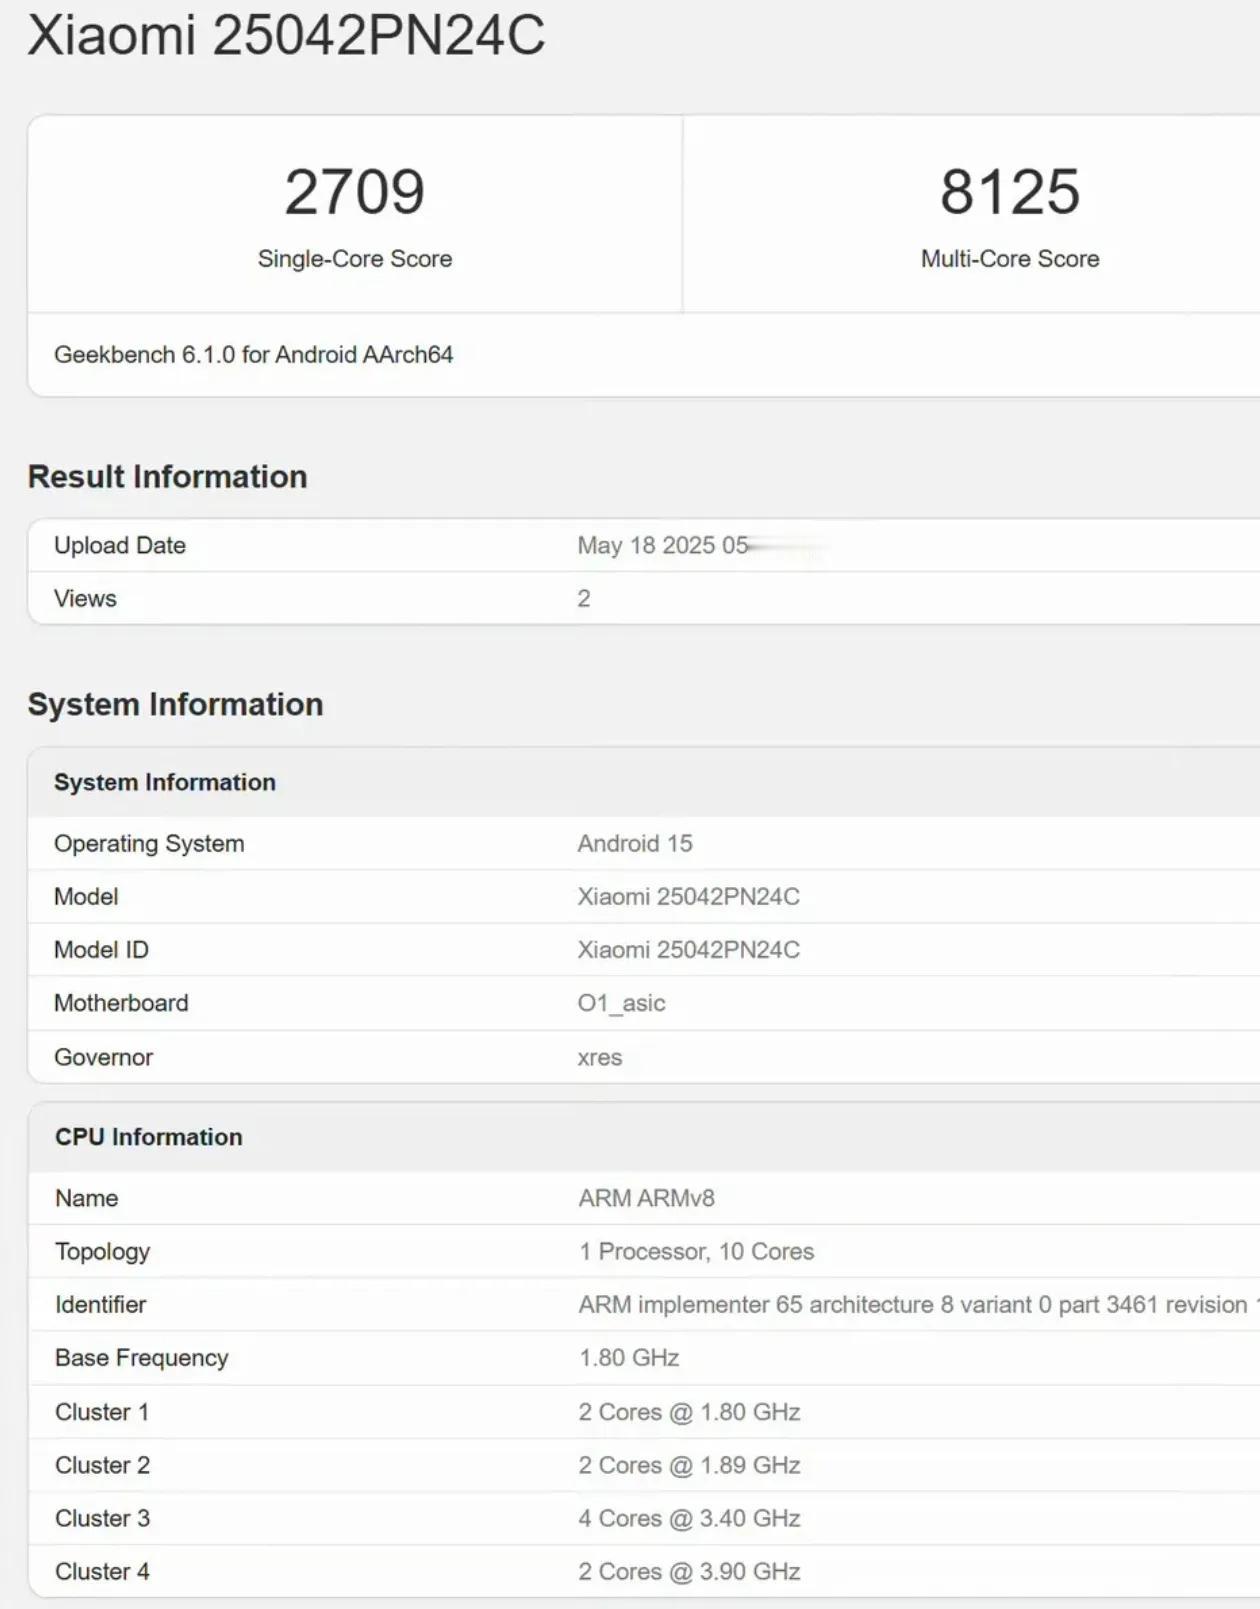This screenshot has width=1260, height=1609.
Task: Click the 8125 multi-core score value
Action: pos(1010,191)
